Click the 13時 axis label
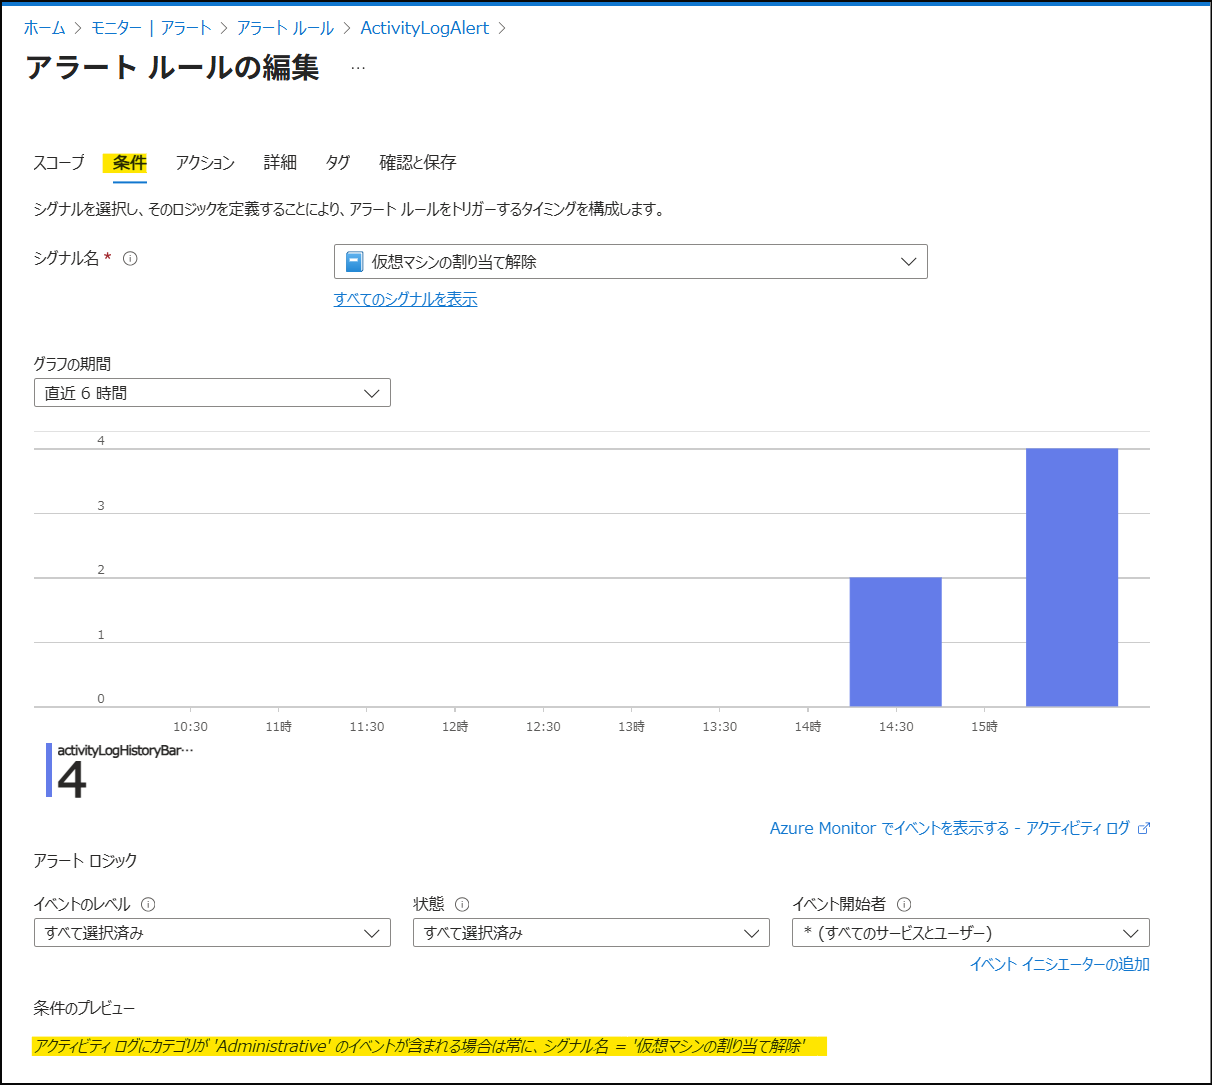This screenshot has width=1212, height=1085. pyautogui.click(x=631, y=727)
